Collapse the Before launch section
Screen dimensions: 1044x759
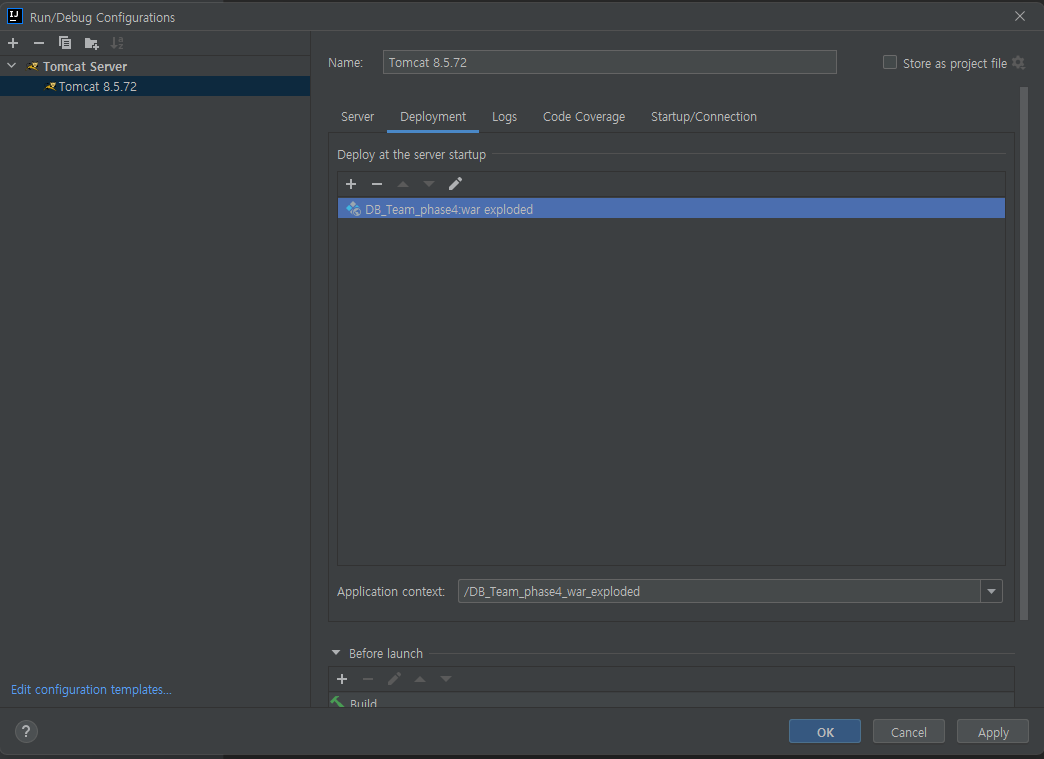[336, 653]
